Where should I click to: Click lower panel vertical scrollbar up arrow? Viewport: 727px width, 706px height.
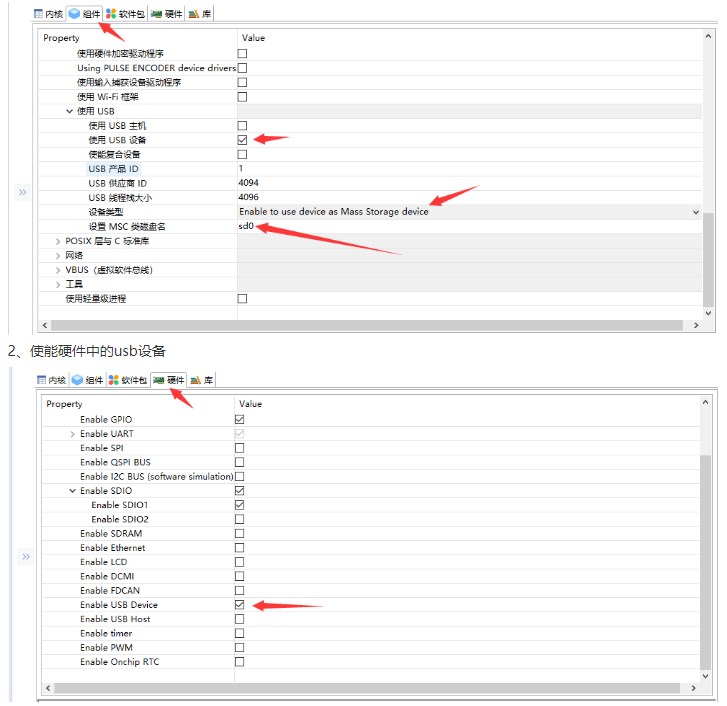(x=705, y=402)
